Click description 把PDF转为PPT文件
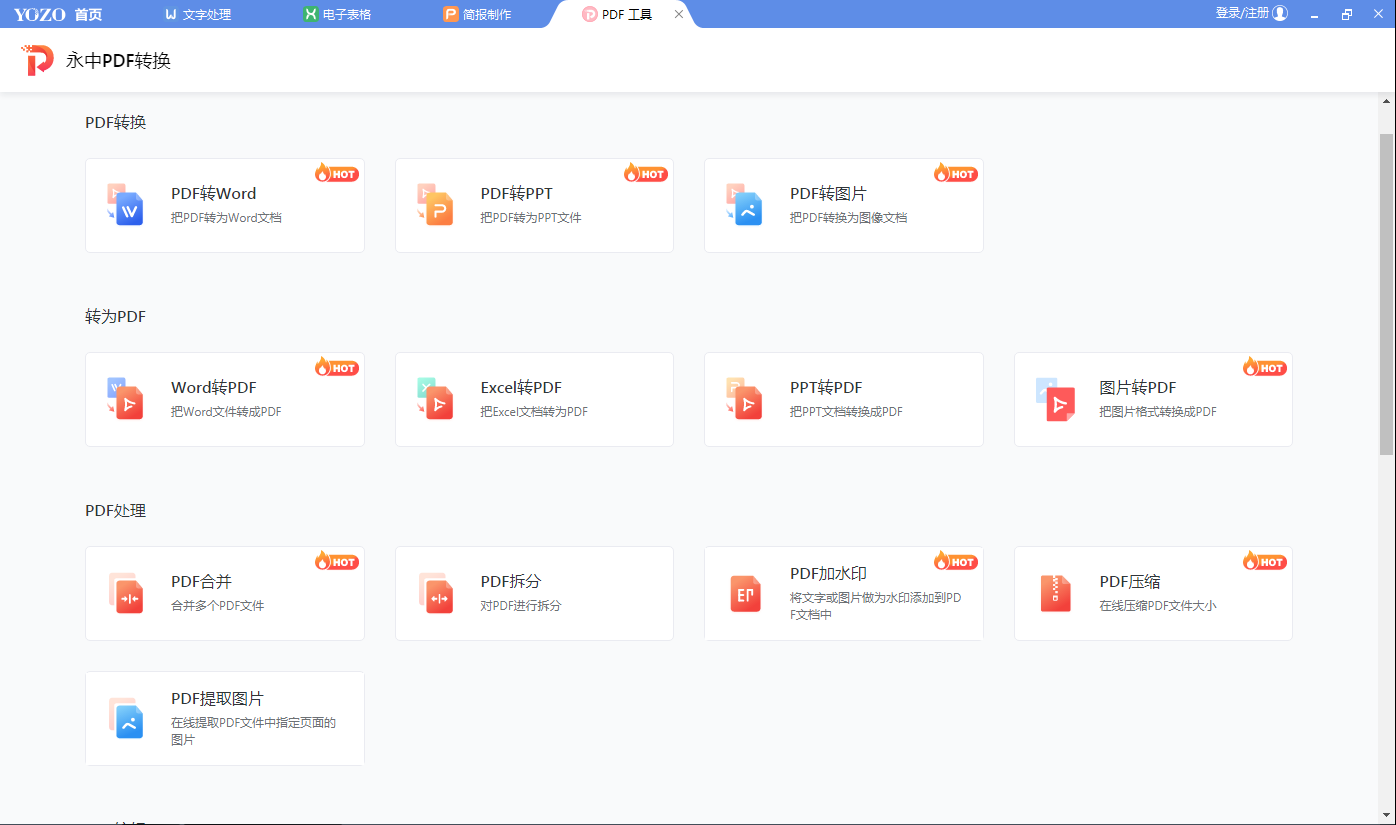The image size is (1396, 825). point(531,218)
